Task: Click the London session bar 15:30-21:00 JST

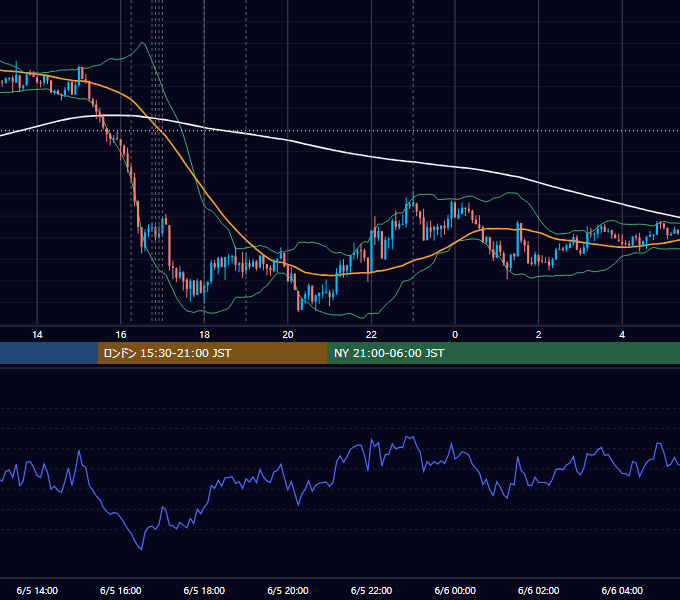Action: coord(212,353)
